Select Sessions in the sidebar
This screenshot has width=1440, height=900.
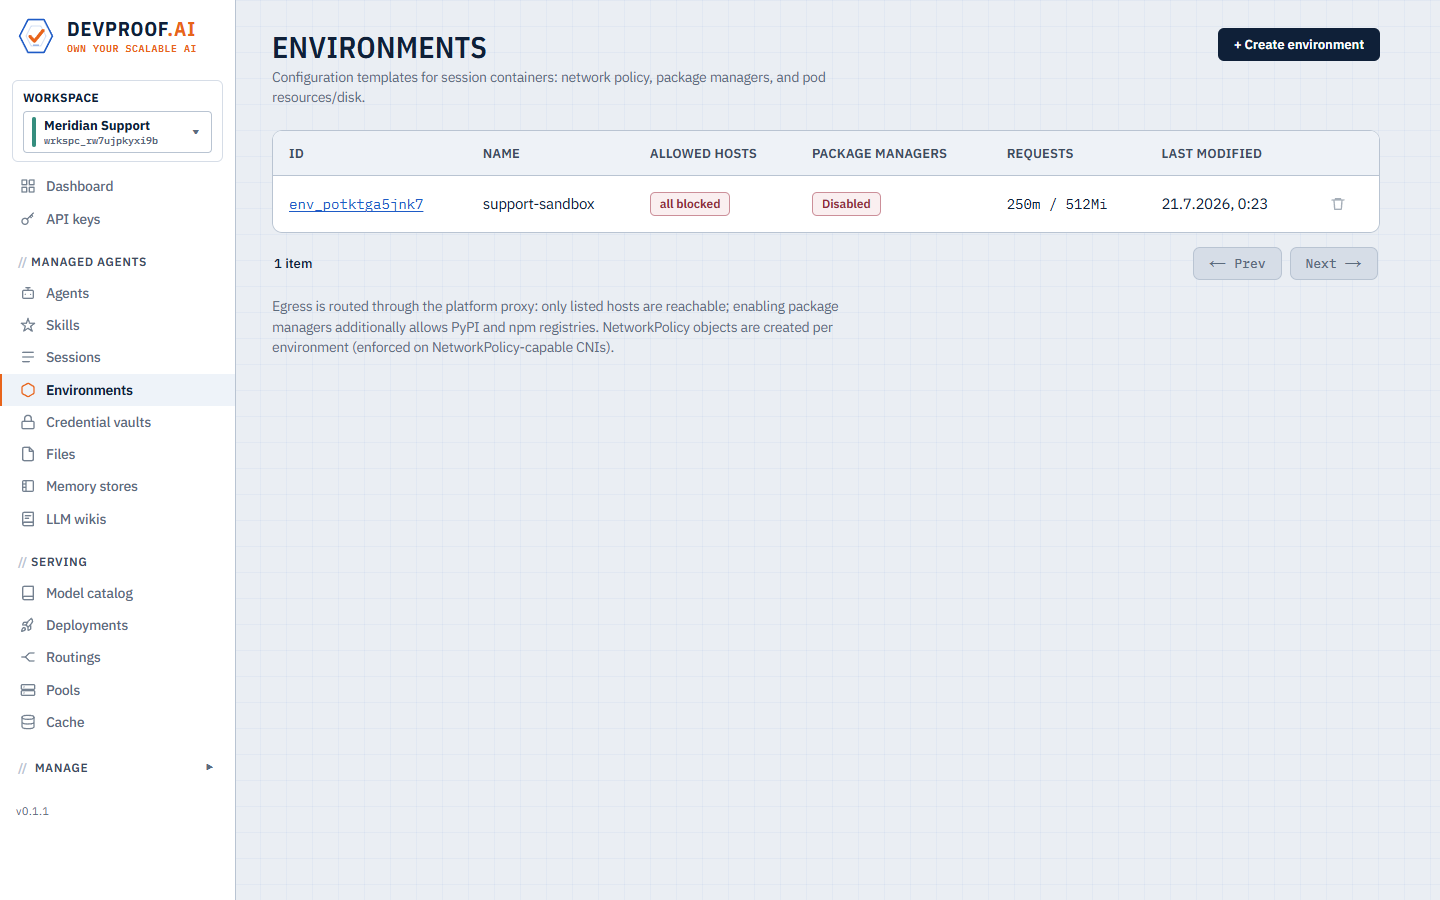tap(117, 357)
